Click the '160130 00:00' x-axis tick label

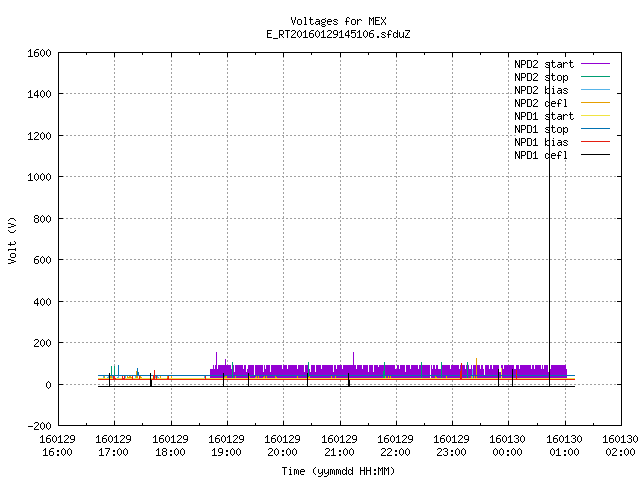(507, 446)
